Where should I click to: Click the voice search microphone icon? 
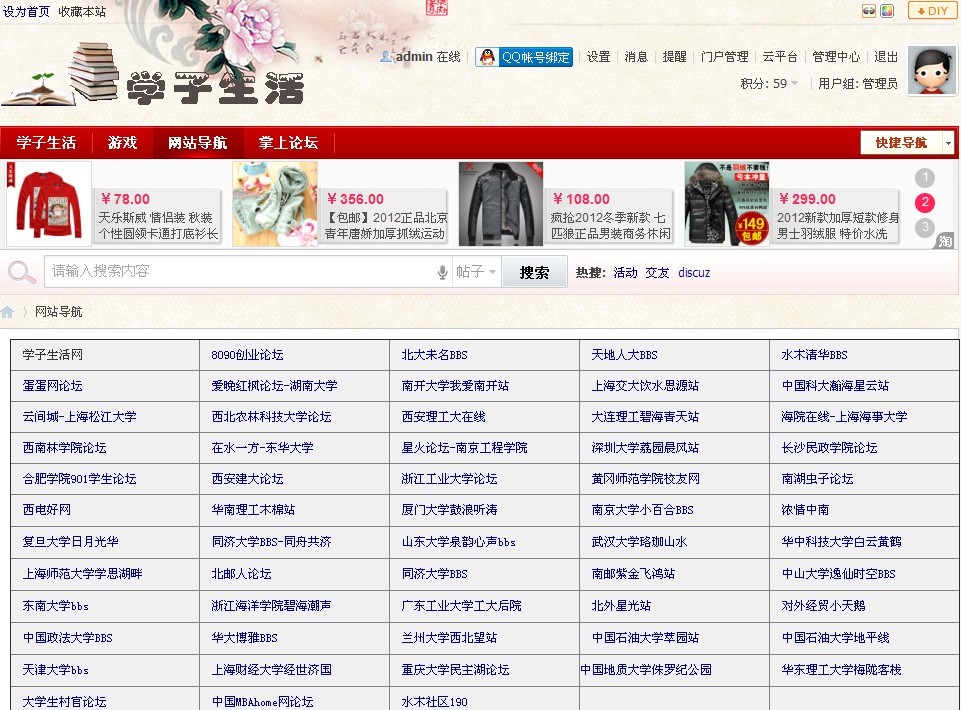(443, 271)
